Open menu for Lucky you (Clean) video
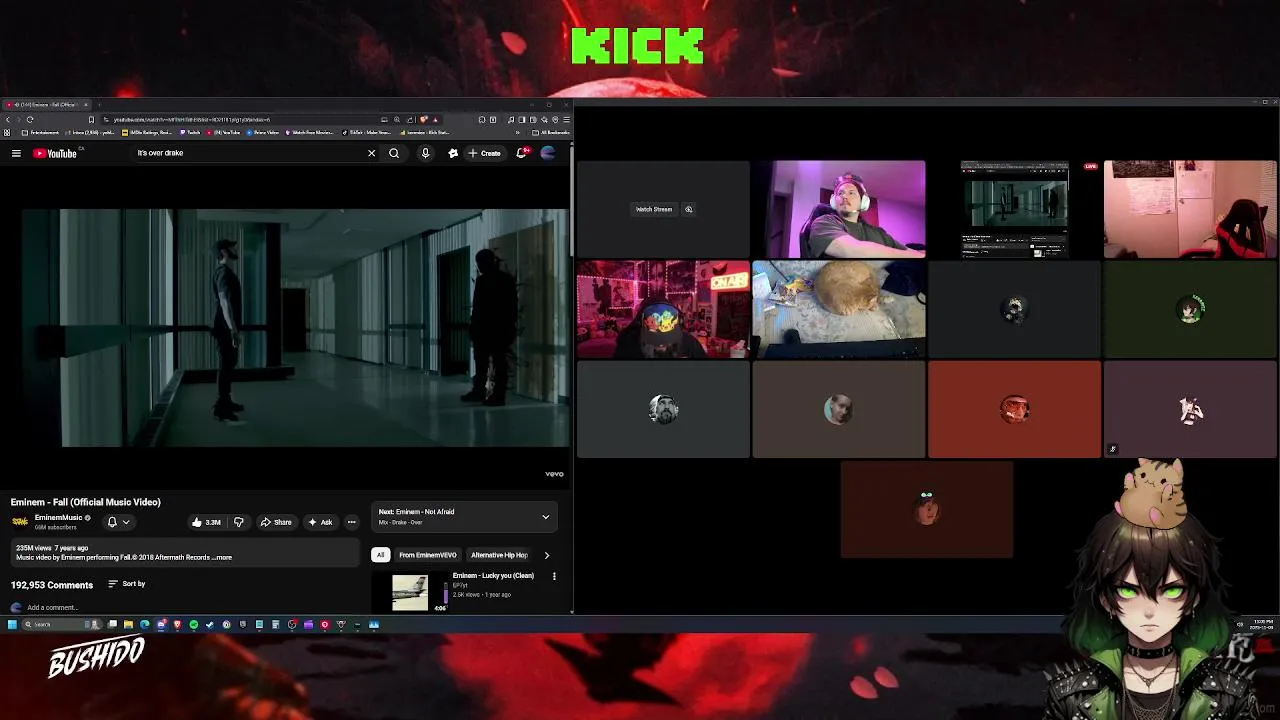This screenshot has width=1280, height=720. click(x=554, y=576)
